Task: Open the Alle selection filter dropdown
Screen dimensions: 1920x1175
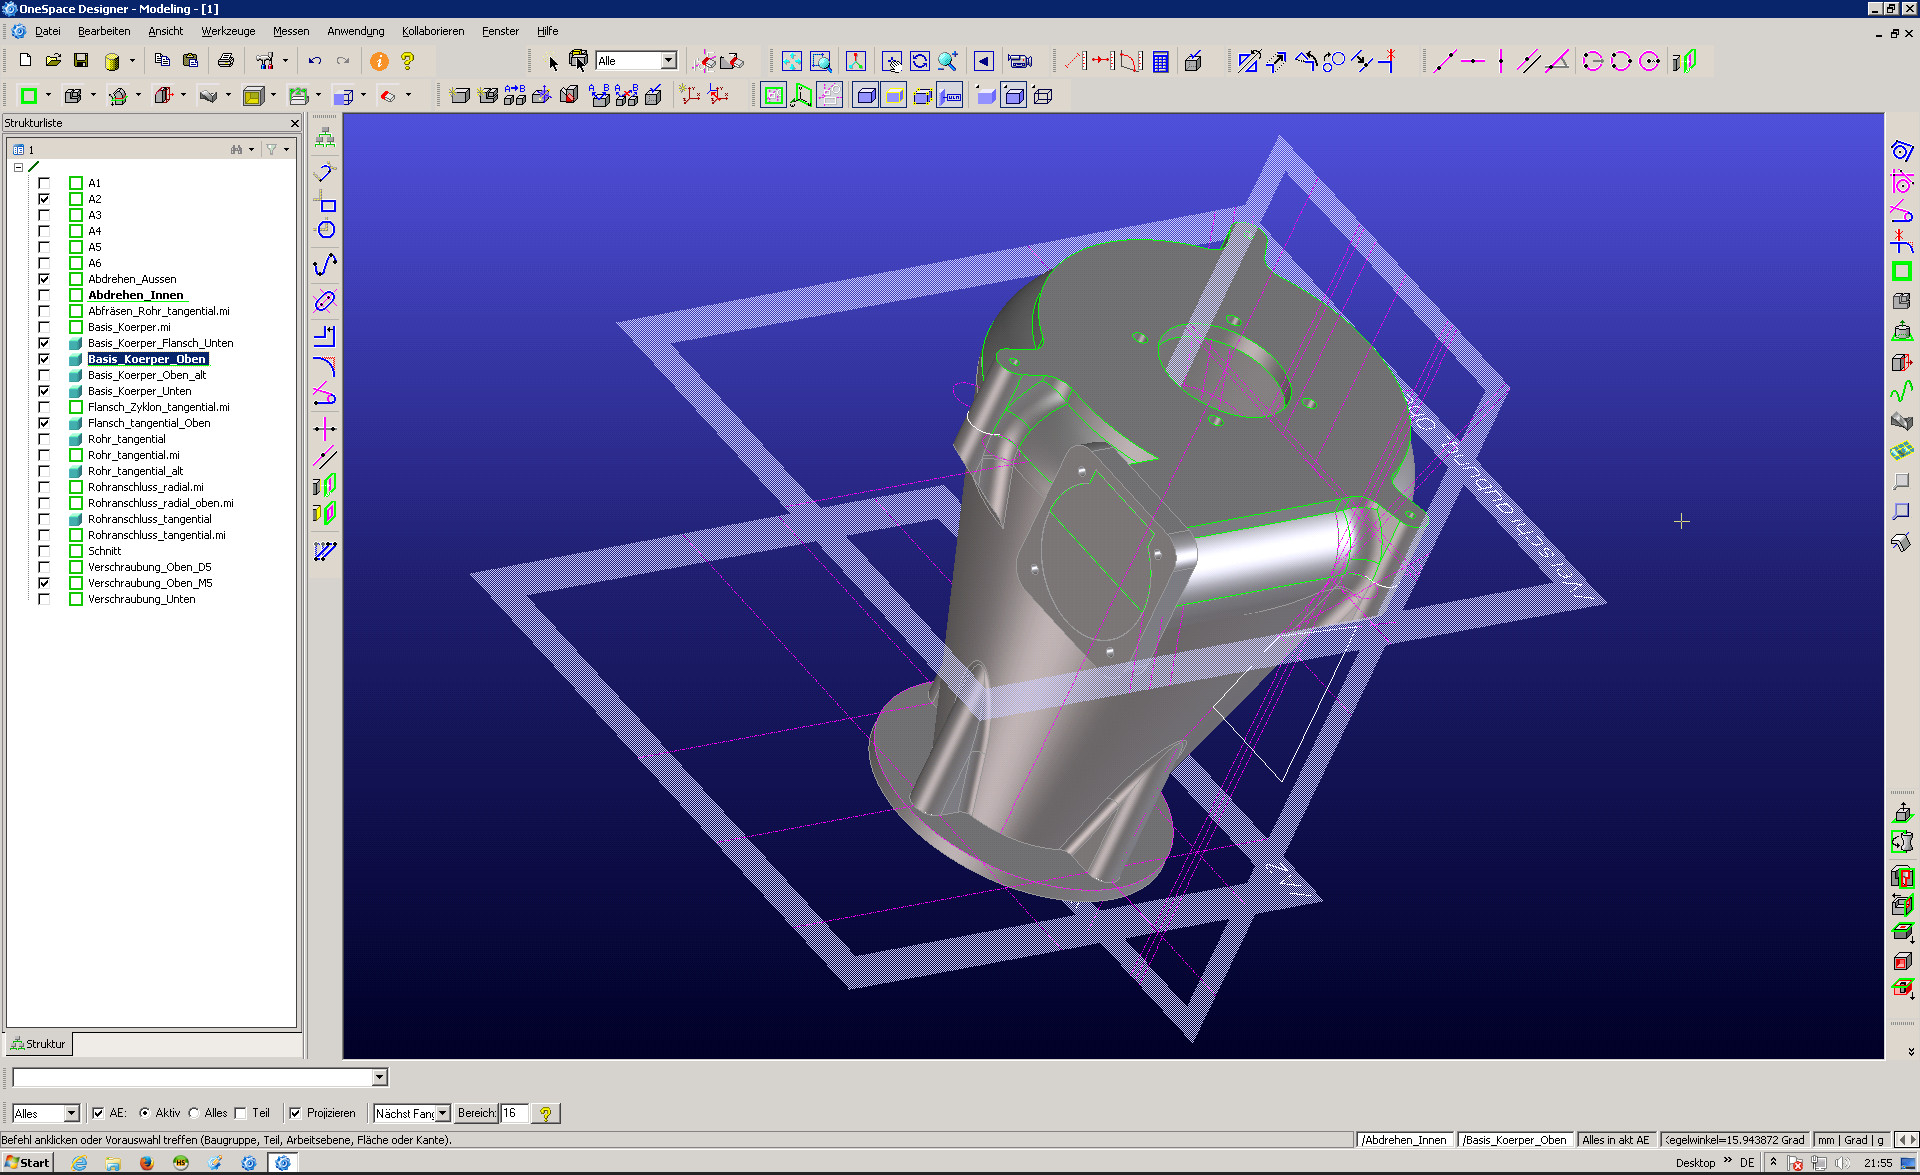Action: tap(668, 61)
